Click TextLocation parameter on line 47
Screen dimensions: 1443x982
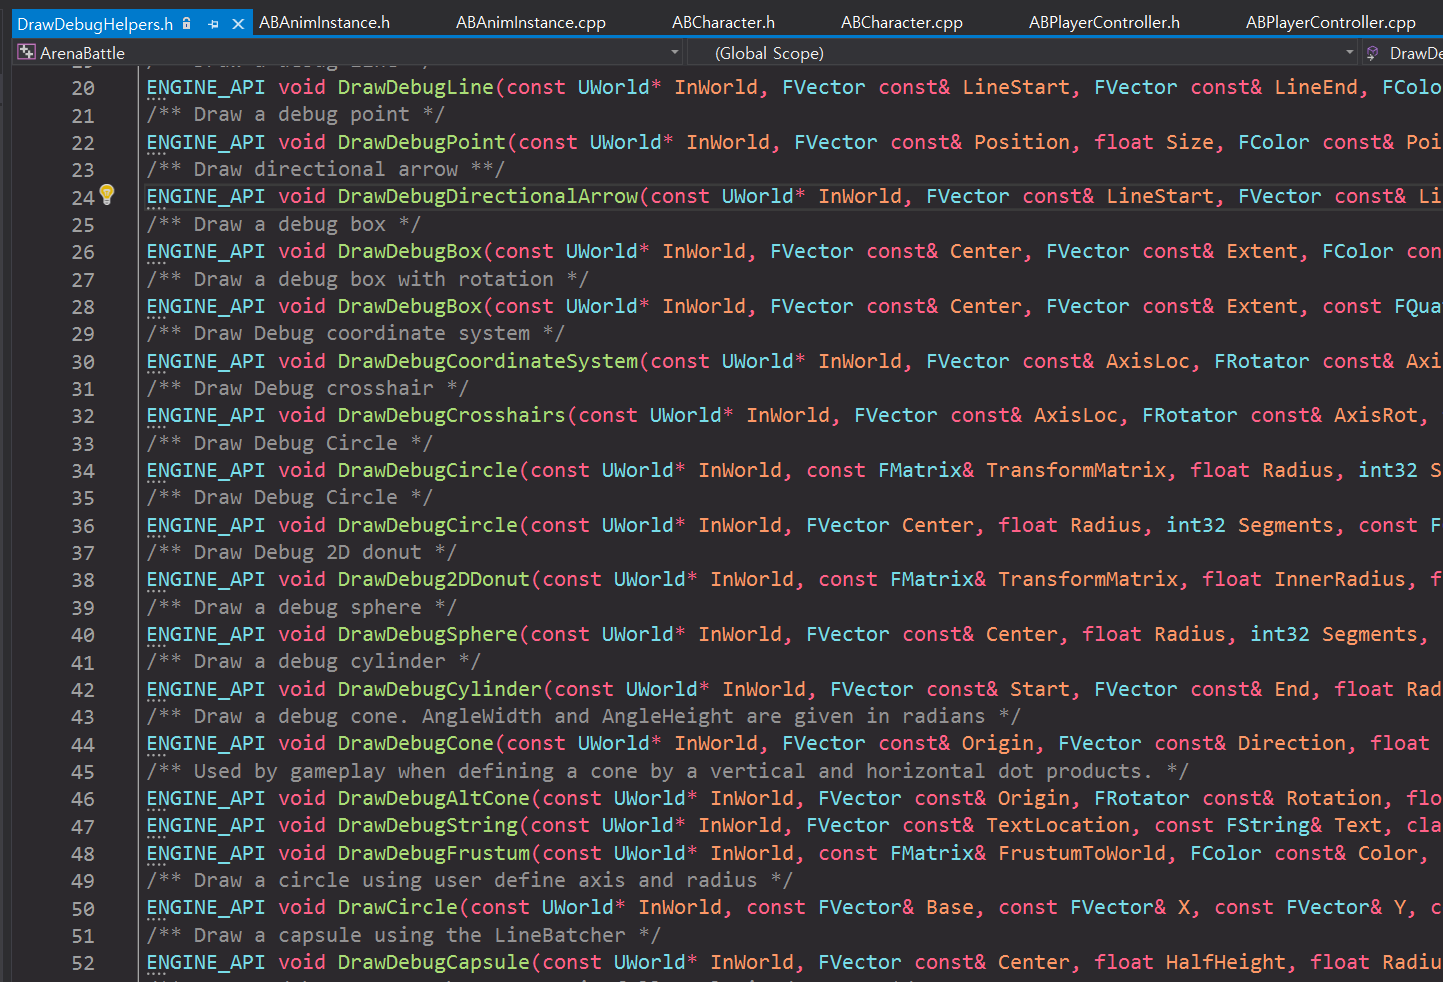click(x=1058, y=825)
